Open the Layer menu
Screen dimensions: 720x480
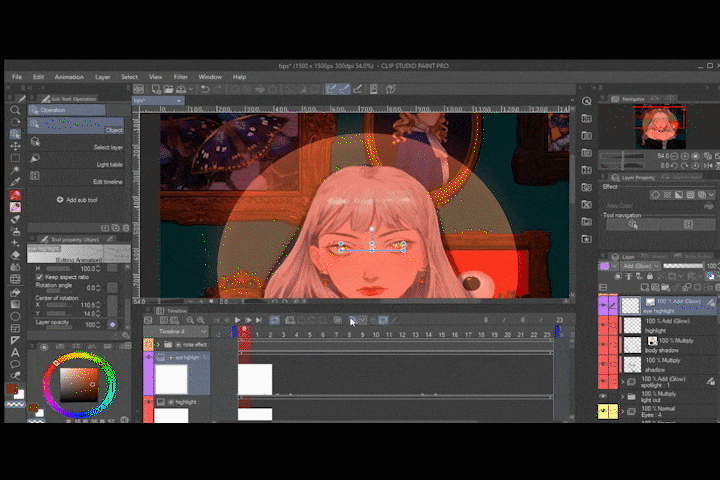(102, 77)
